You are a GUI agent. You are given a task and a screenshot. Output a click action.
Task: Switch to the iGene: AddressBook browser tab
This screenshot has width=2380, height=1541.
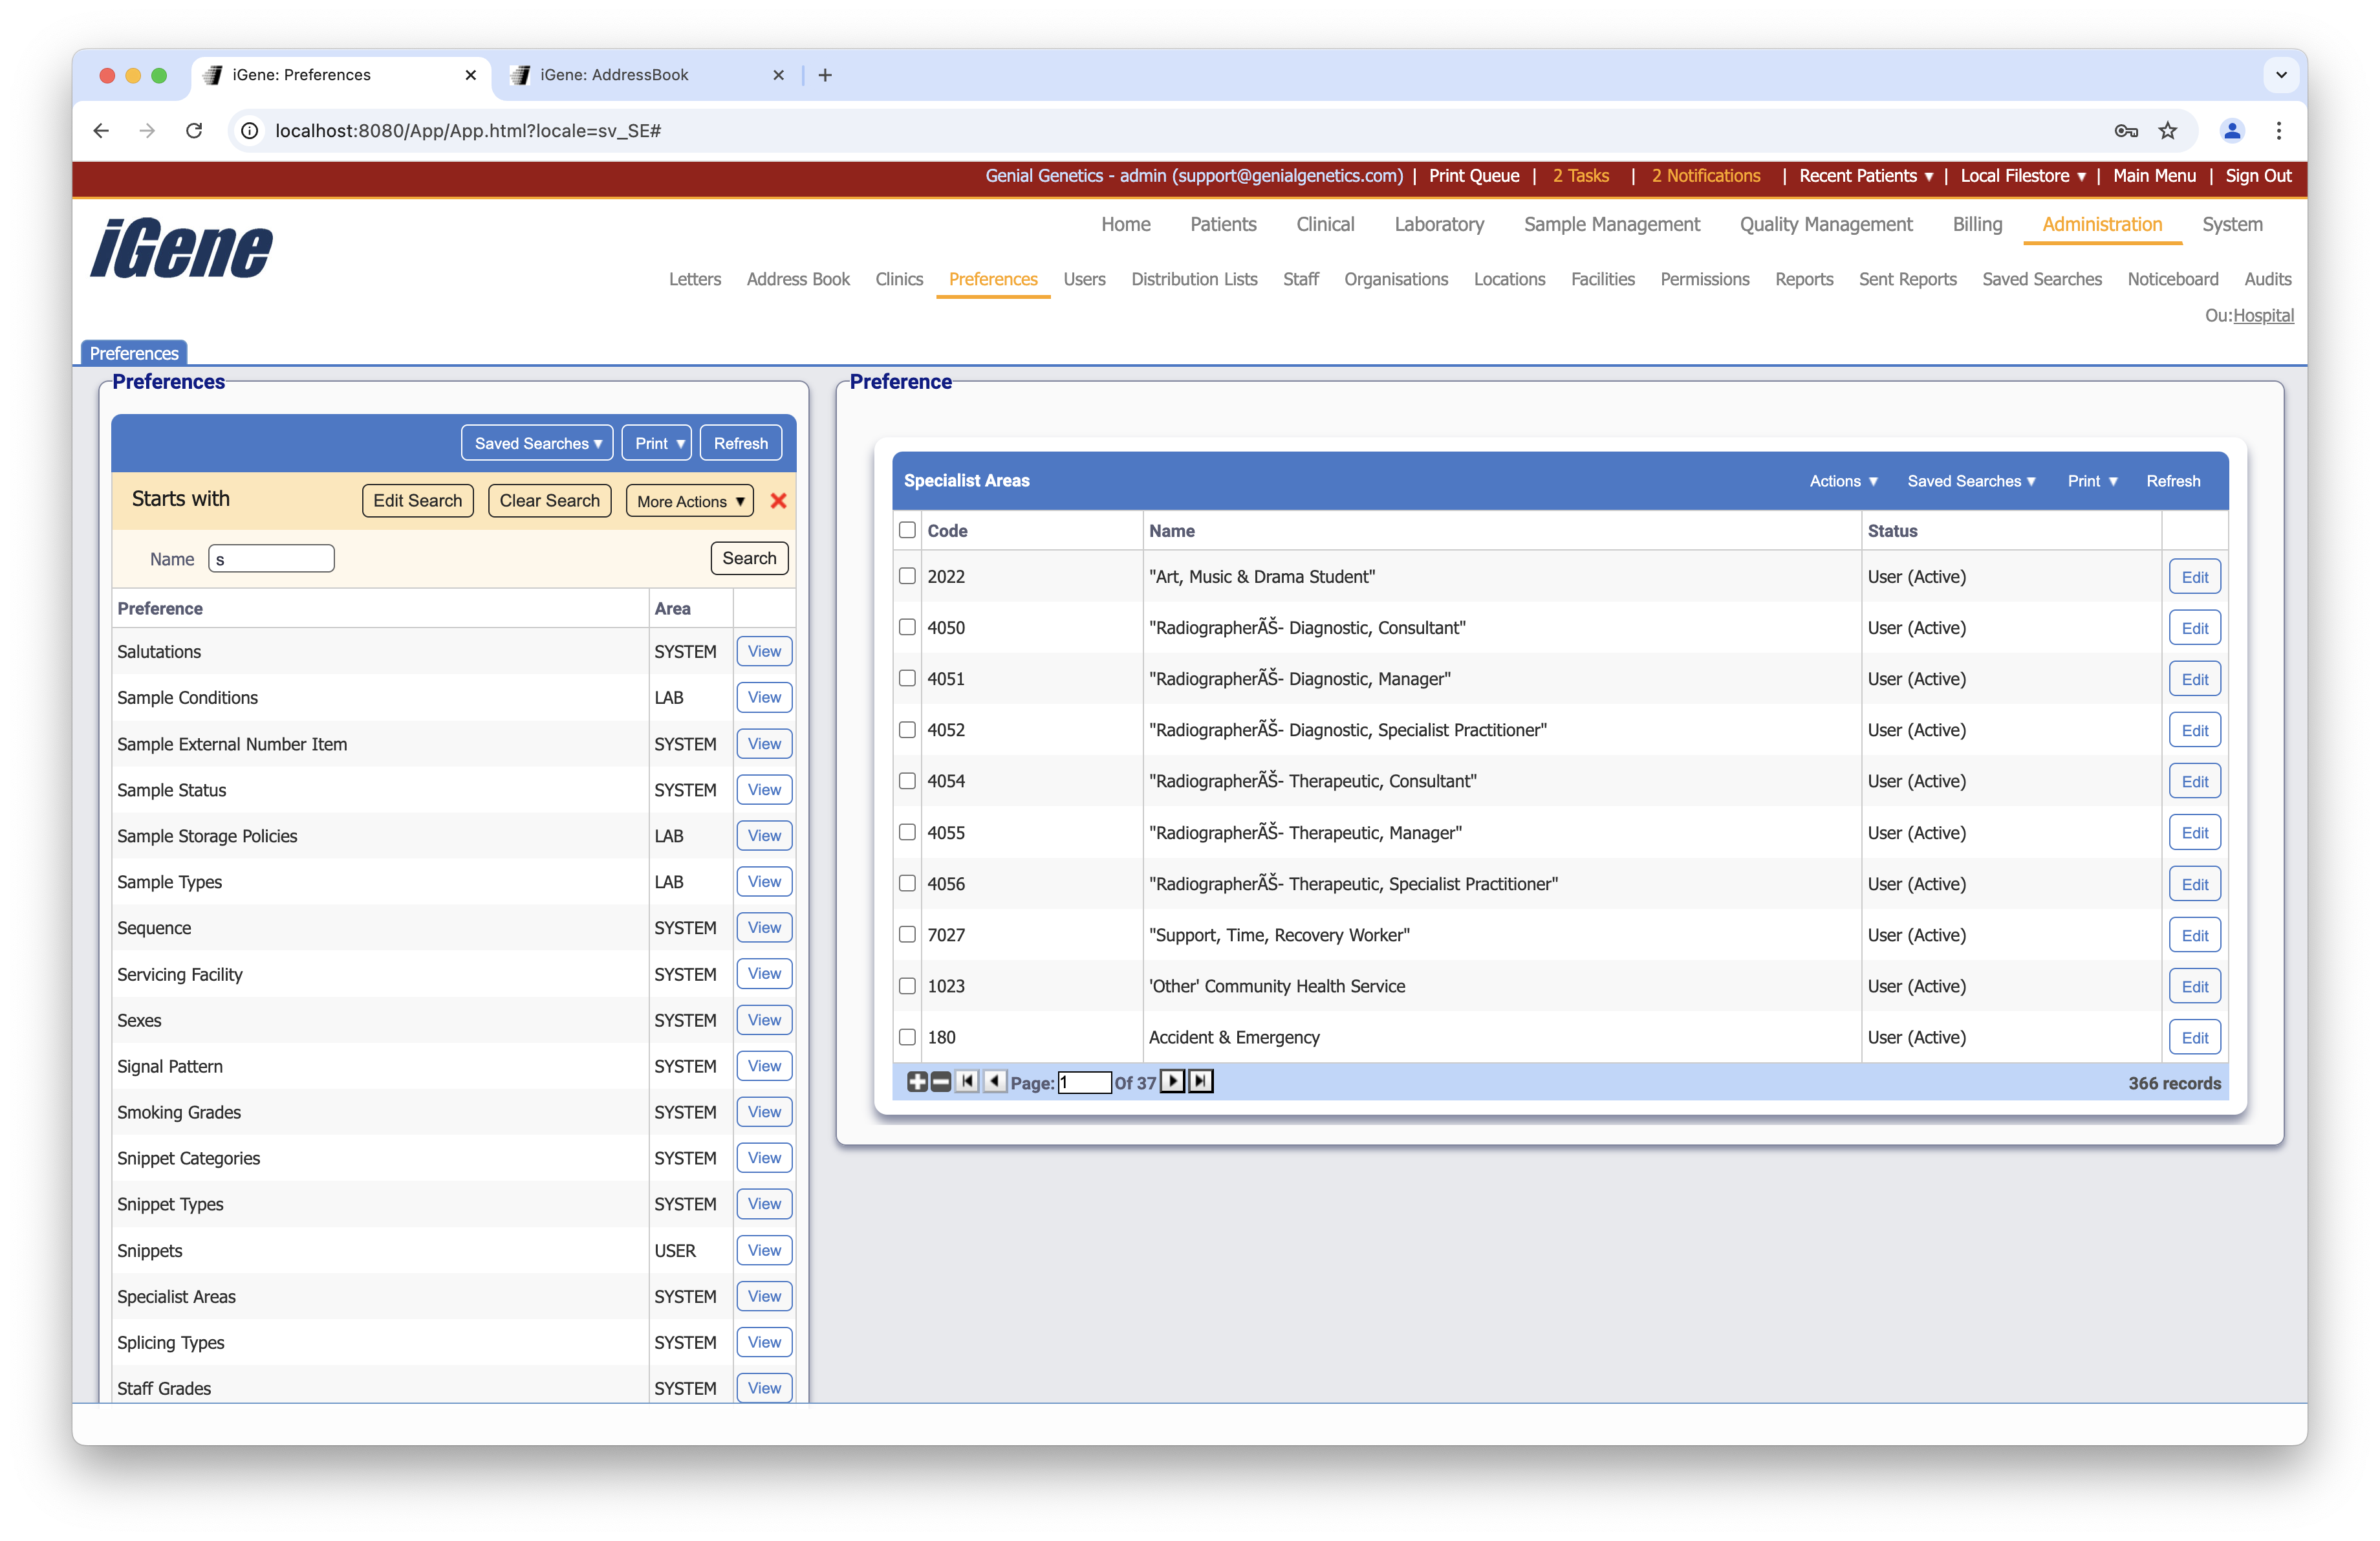pos(614,75)
